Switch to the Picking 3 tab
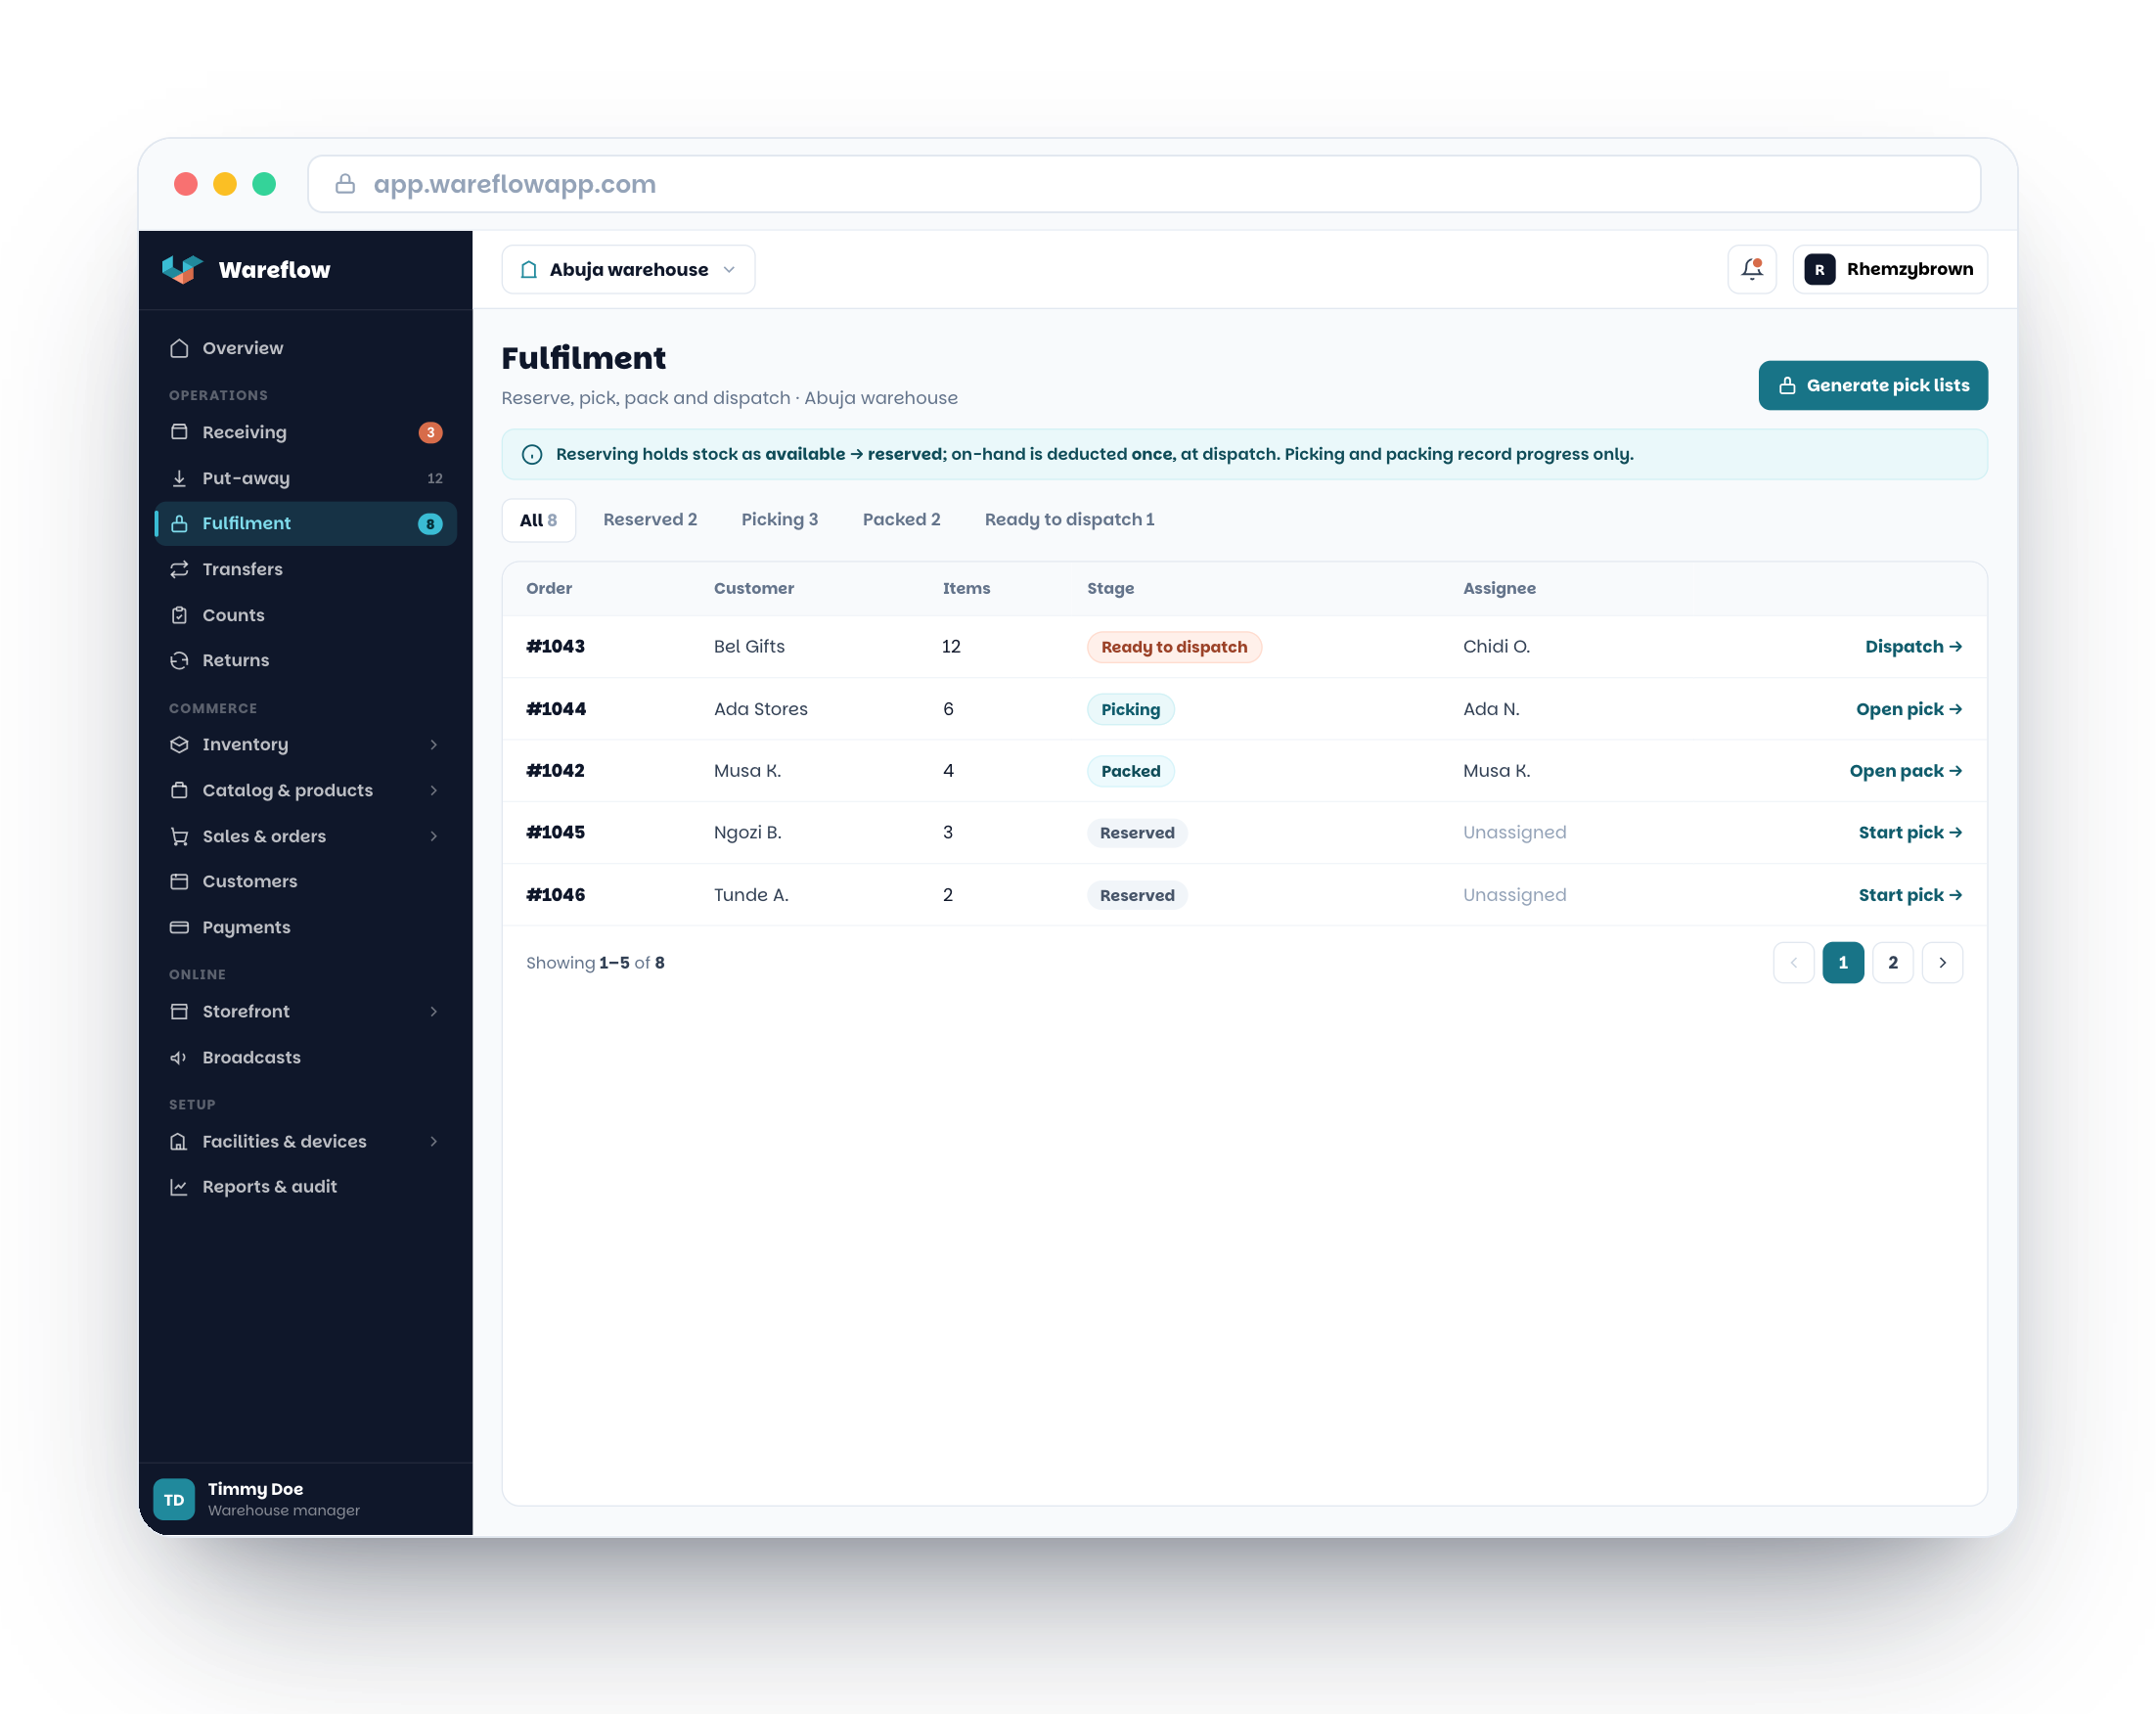 [779, 520]
